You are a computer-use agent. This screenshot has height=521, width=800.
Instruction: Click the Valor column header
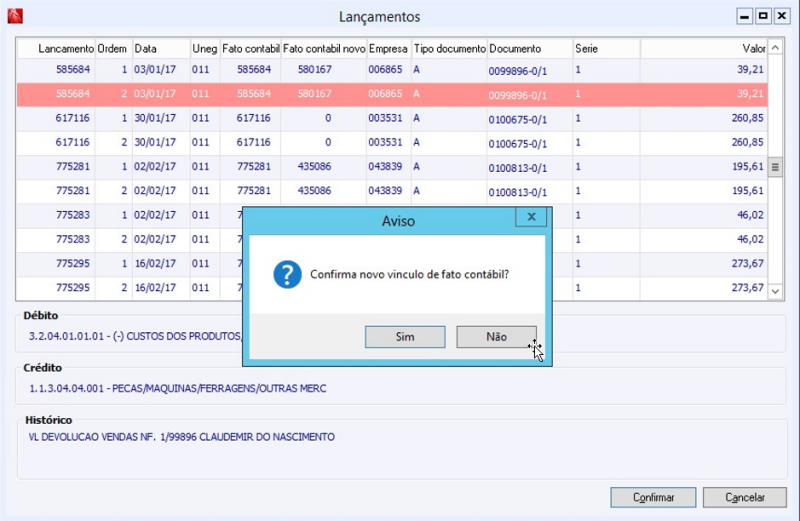point(704,48)
